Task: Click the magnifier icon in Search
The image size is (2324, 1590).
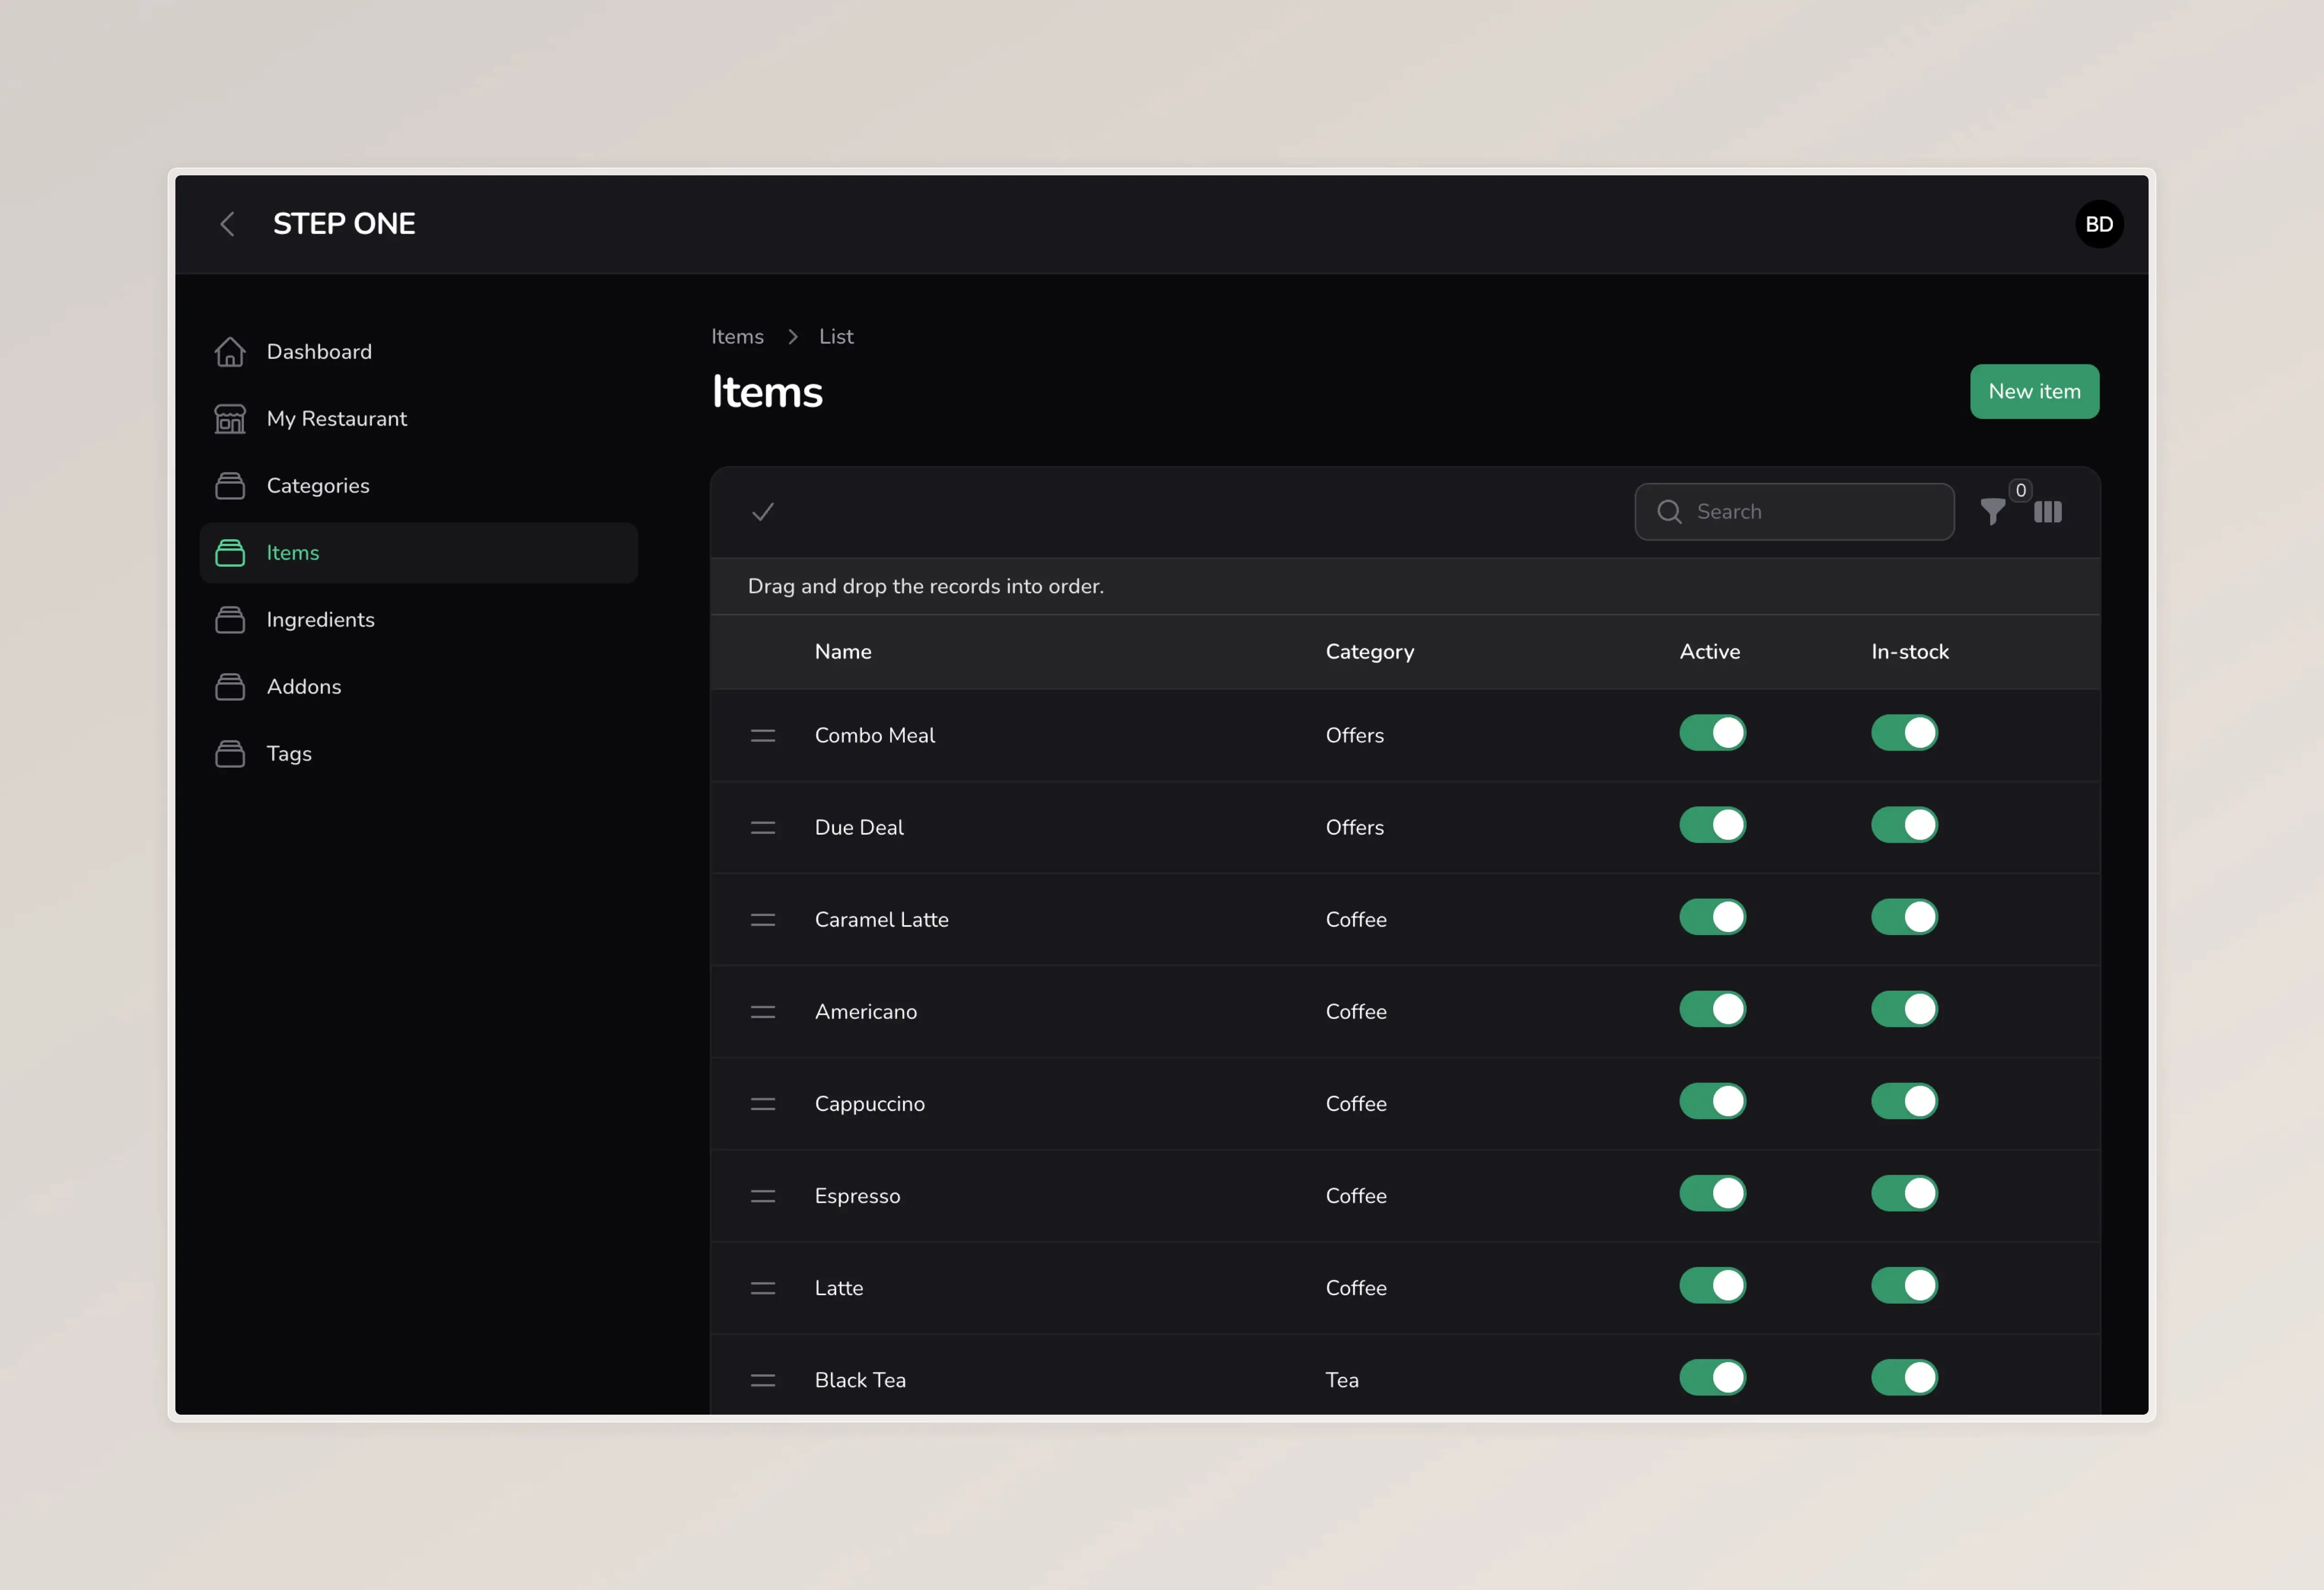Action: [x=1669, y=512]
